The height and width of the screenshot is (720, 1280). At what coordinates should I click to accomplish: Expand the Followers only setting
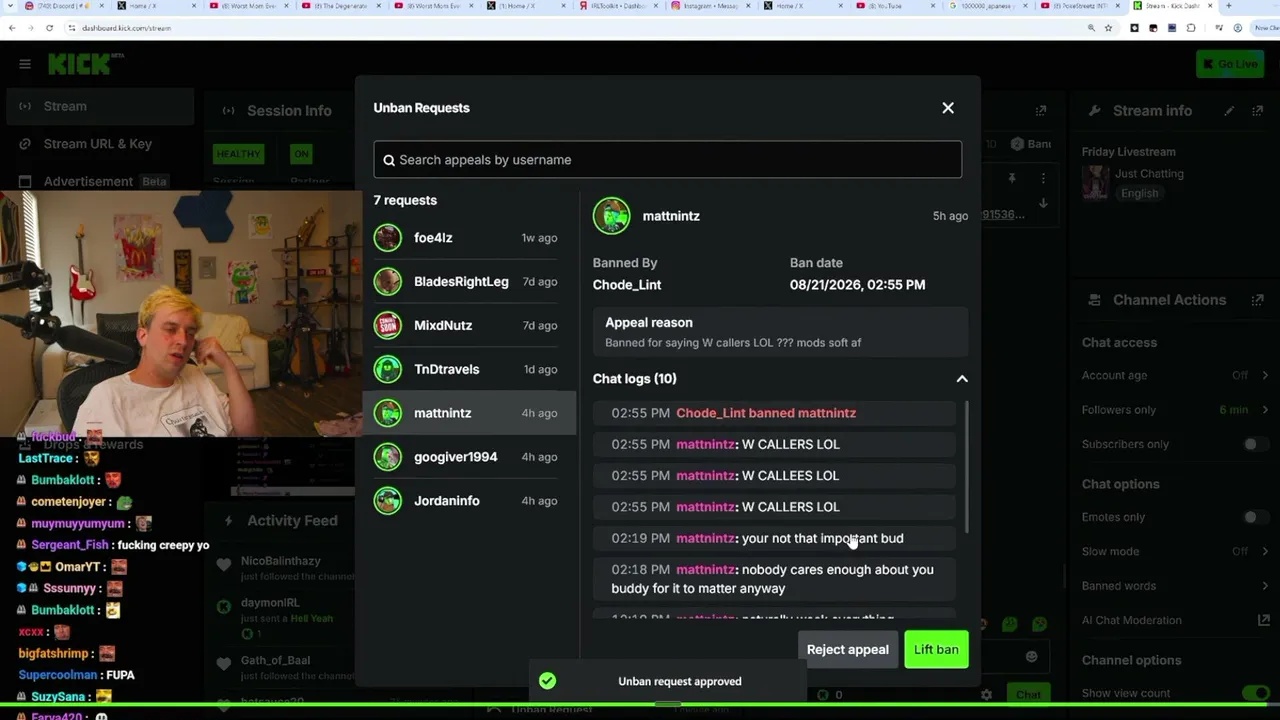(1265, 410)
